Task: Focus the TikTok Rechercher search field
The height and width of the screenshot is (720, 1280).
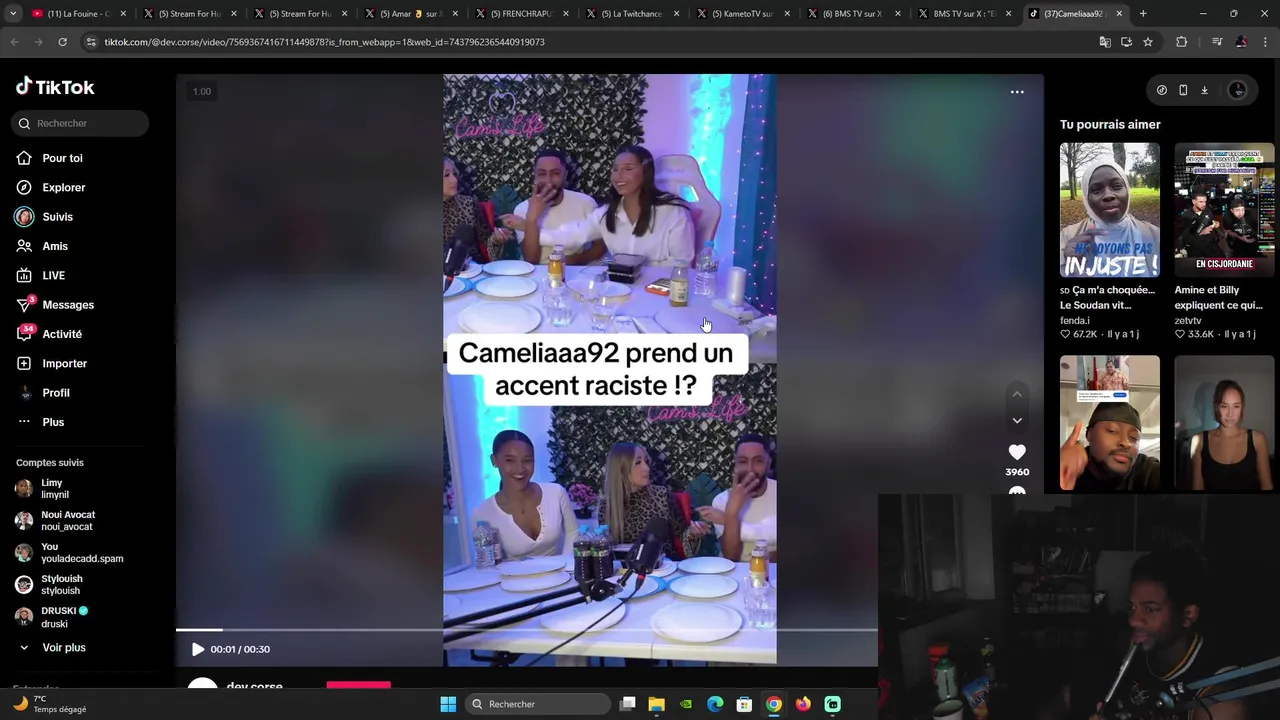Action: coord(80,123)
